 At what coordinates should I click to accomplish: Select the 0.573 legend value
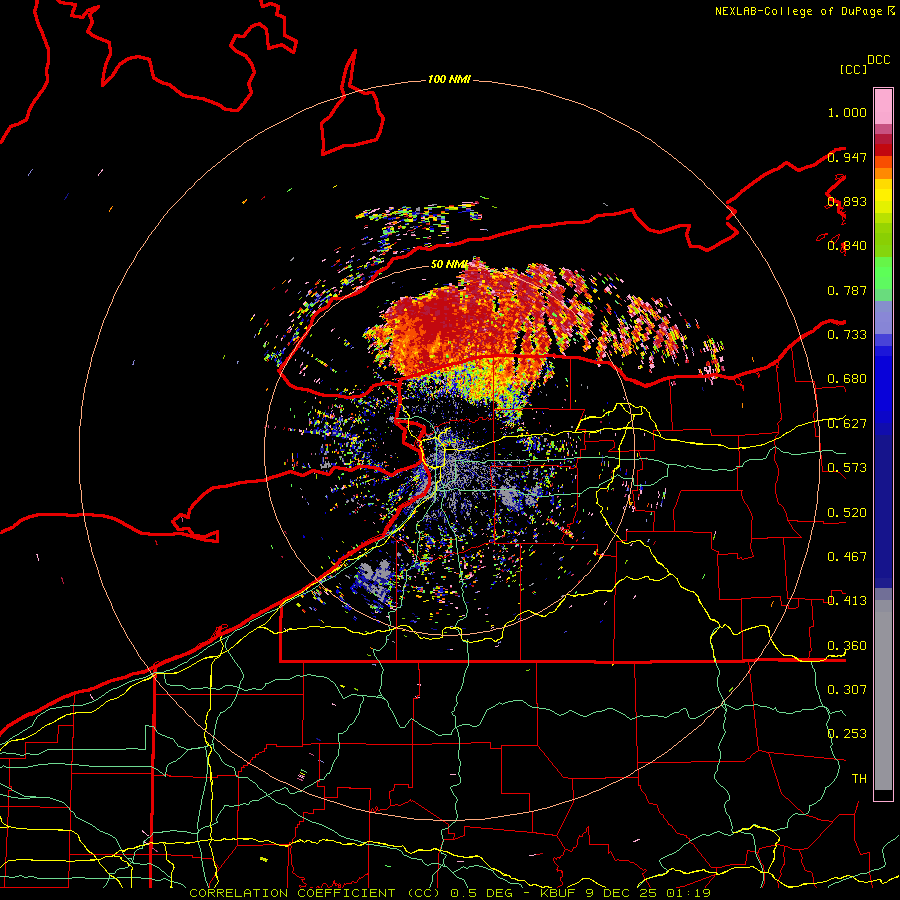tap(847, 468)
